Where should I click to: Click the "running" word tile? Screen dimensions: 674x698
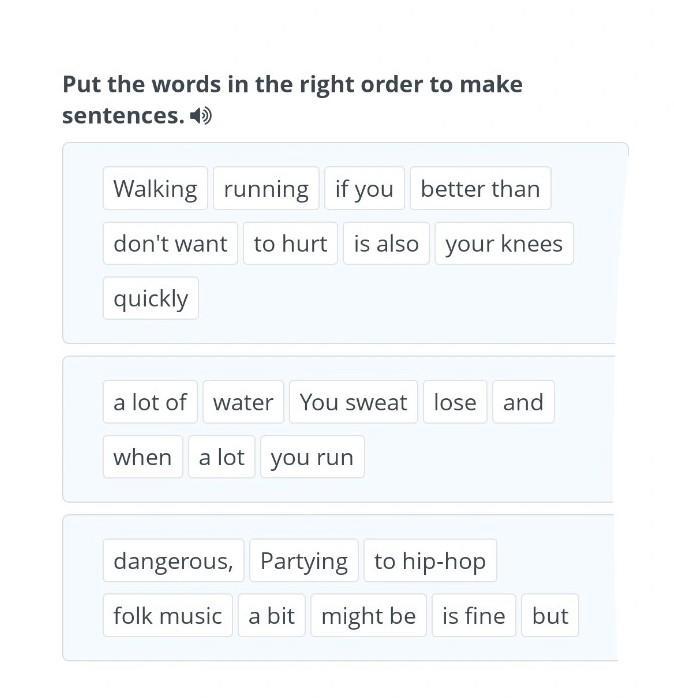(266, 189)
